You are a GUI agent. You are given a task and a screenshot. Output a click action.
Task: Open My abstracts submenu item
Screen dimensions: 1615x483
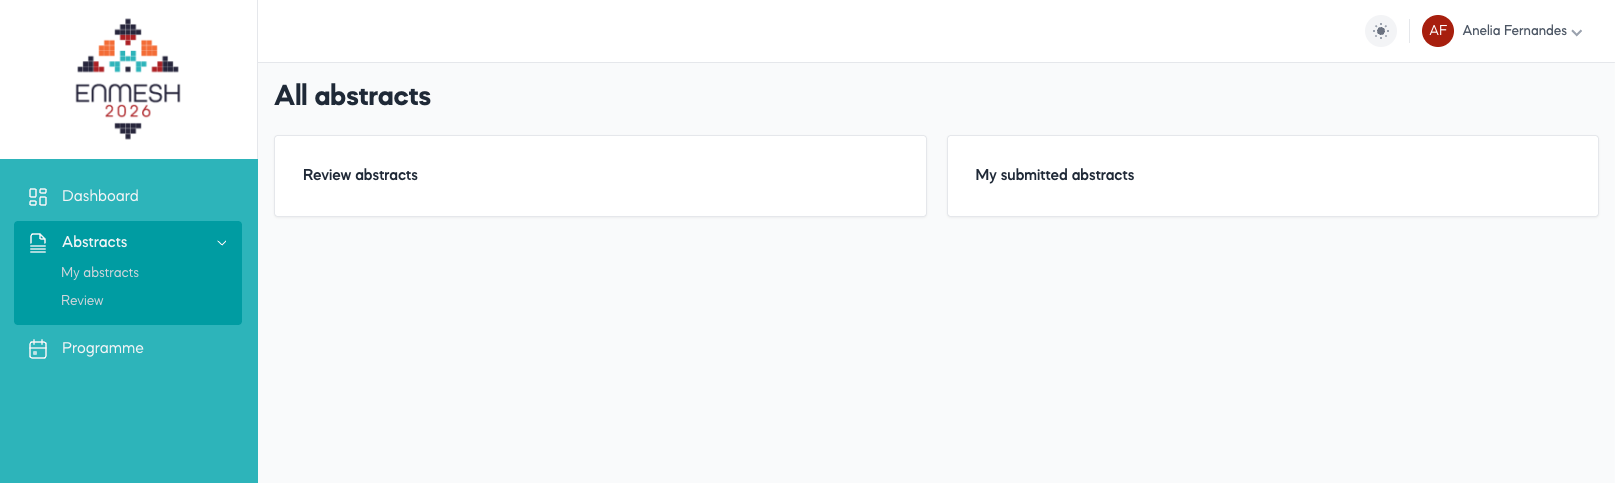pyautogui.click(x=100, y=273)
